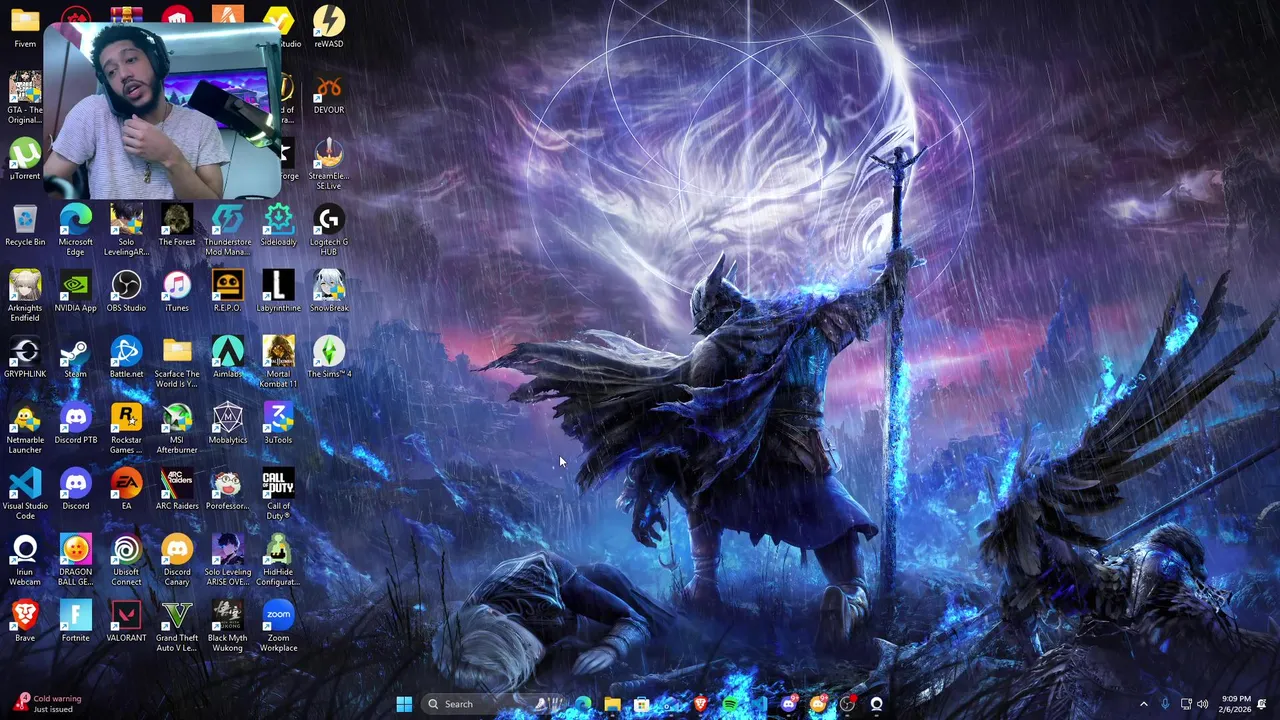Open iTunes desktop shortcut

[177, 291]
